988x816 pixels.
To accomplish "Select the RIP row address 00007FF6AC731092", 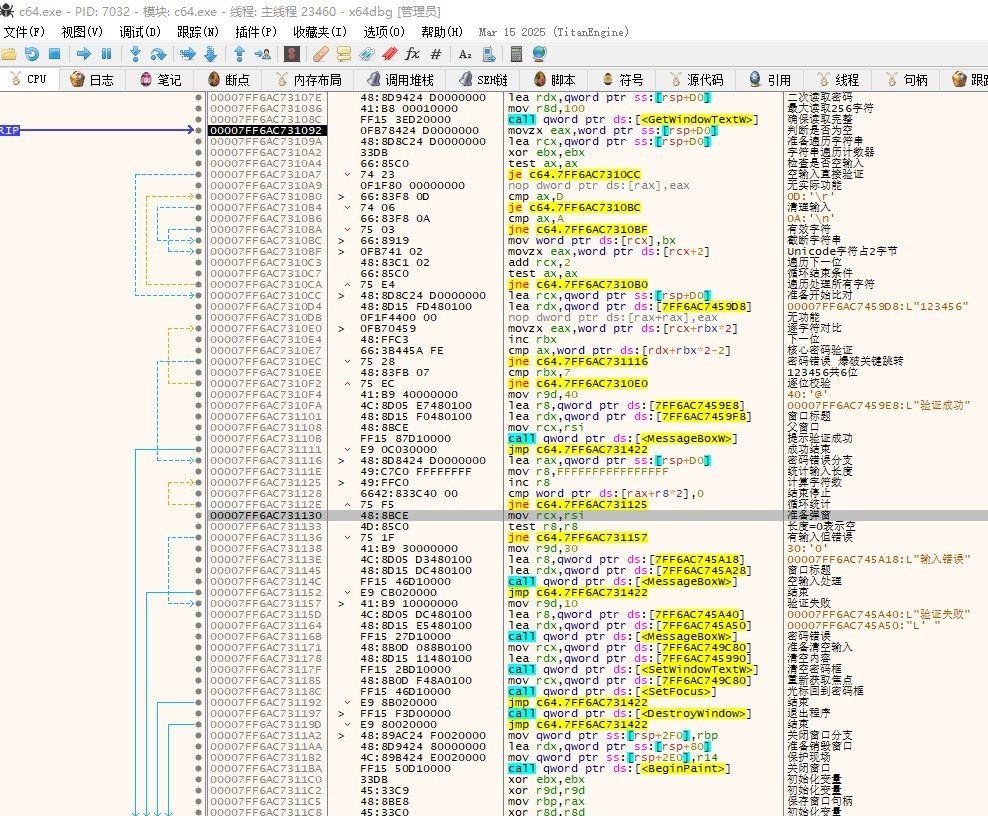I will tap(265, 130).
